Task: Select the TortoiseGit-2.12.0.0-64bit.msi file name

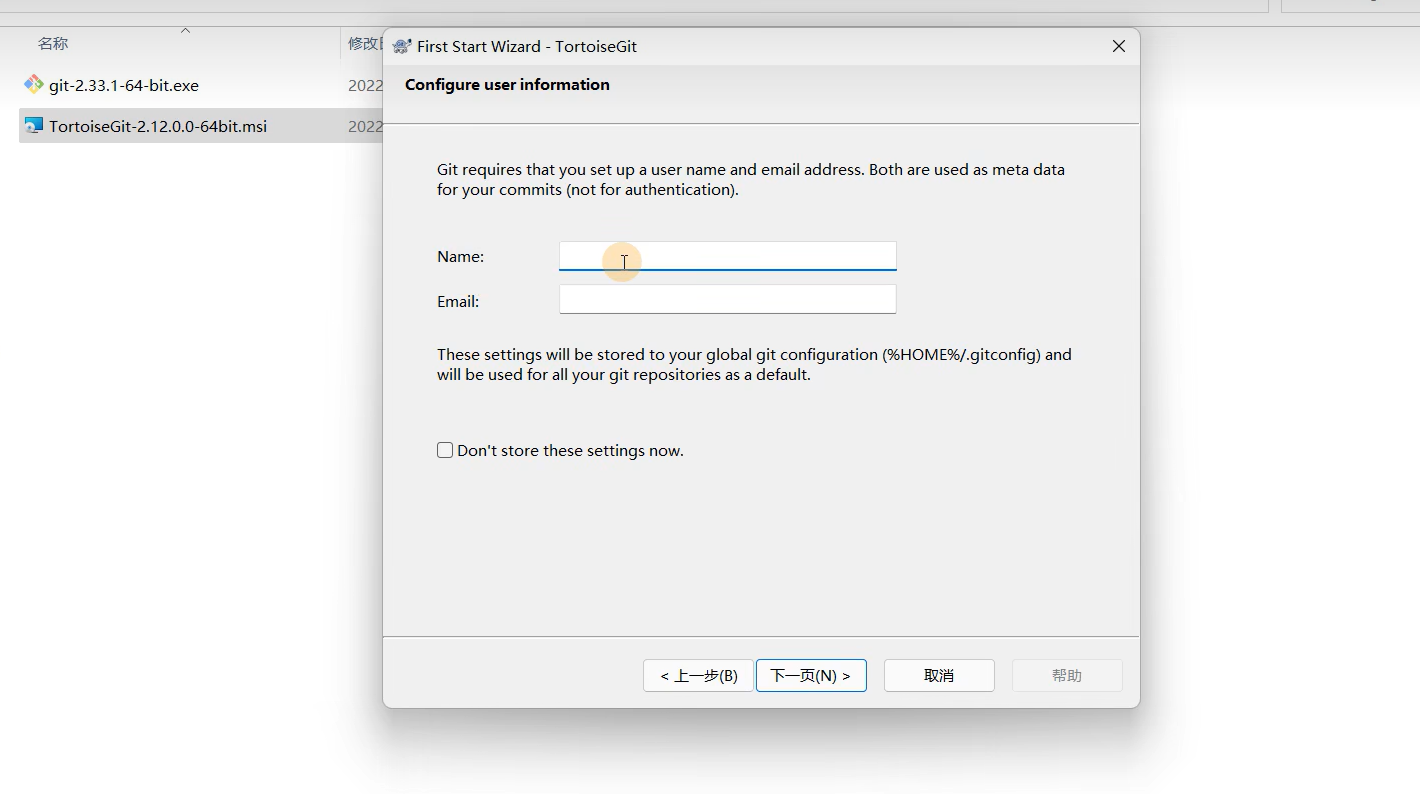Action: [158, 126]
